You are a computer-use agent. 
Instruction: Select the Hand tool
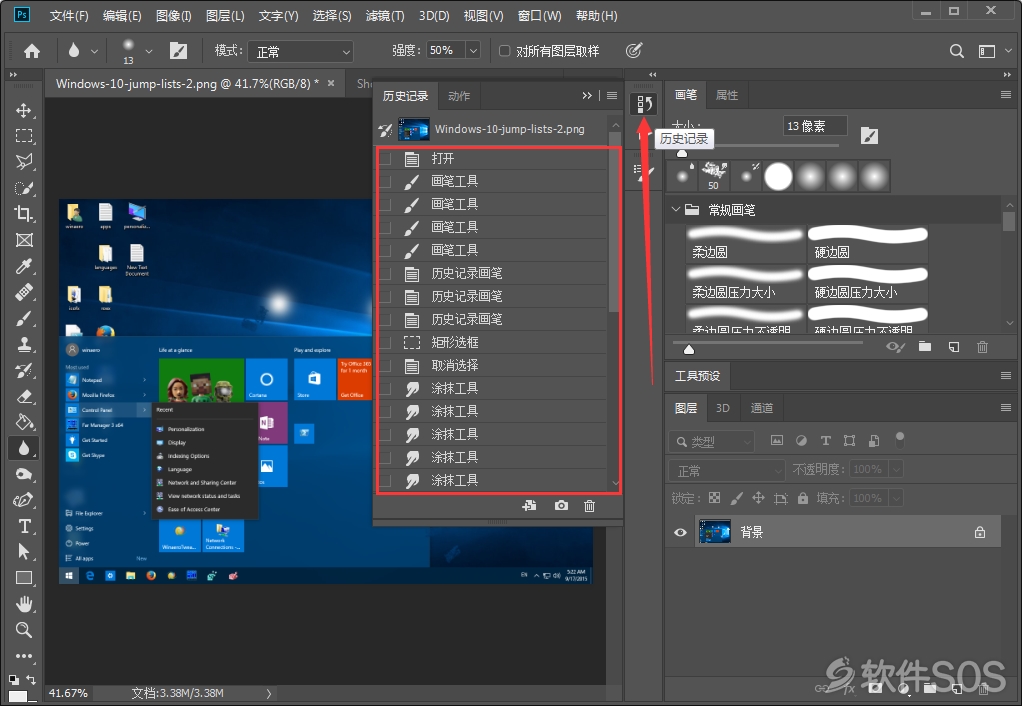(24, 604)
